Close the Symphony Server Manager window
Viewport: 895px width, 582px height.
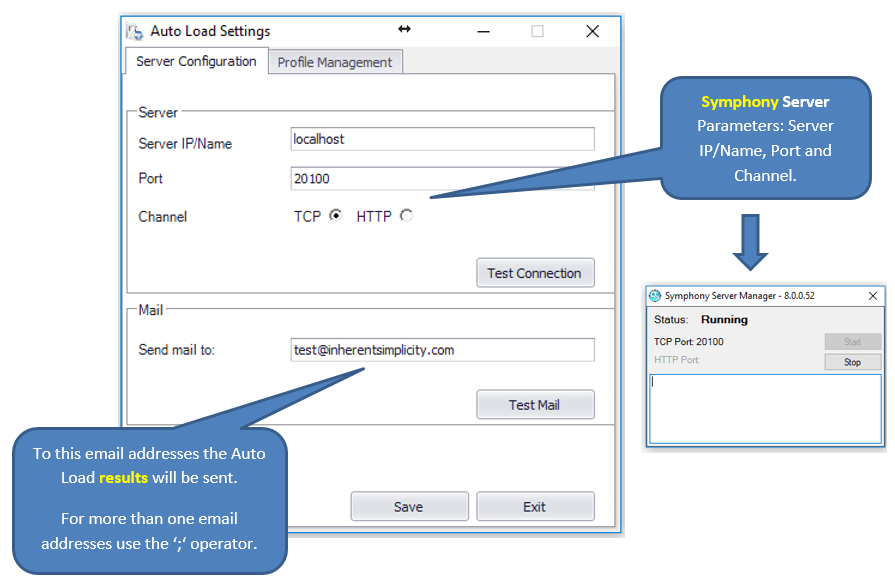872,295
